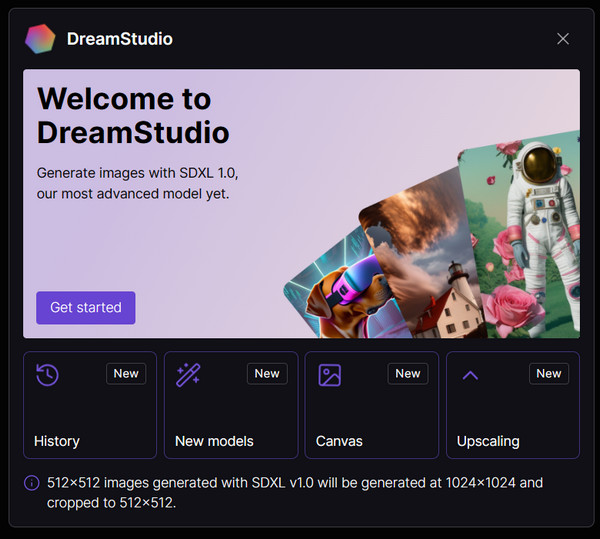Open the Upscaling feature card
This screenshot has width=600, height=539.
pos(513,405)
